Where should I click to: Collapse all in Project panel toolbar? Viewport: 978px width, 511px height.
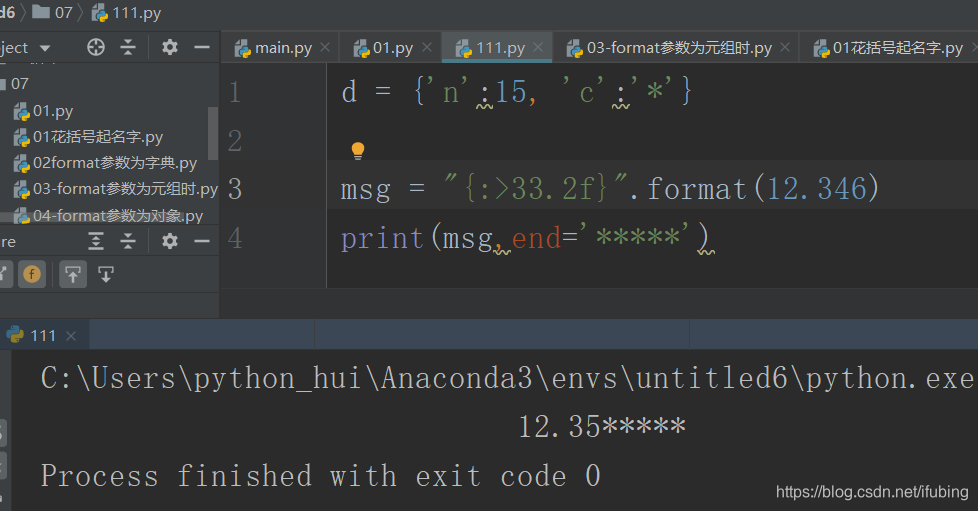[x=128, y=47]
